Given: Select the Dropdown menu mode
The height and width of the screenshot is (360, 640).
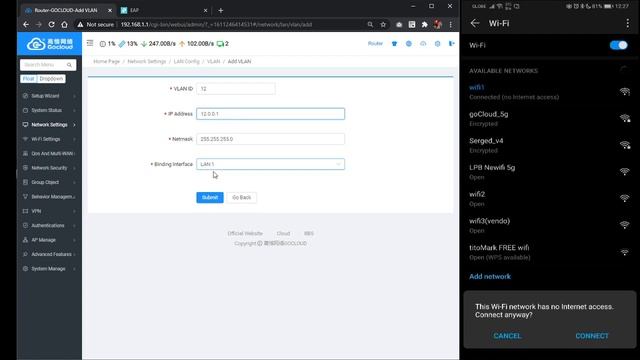Looking at the screenshot, I should 51,78.
